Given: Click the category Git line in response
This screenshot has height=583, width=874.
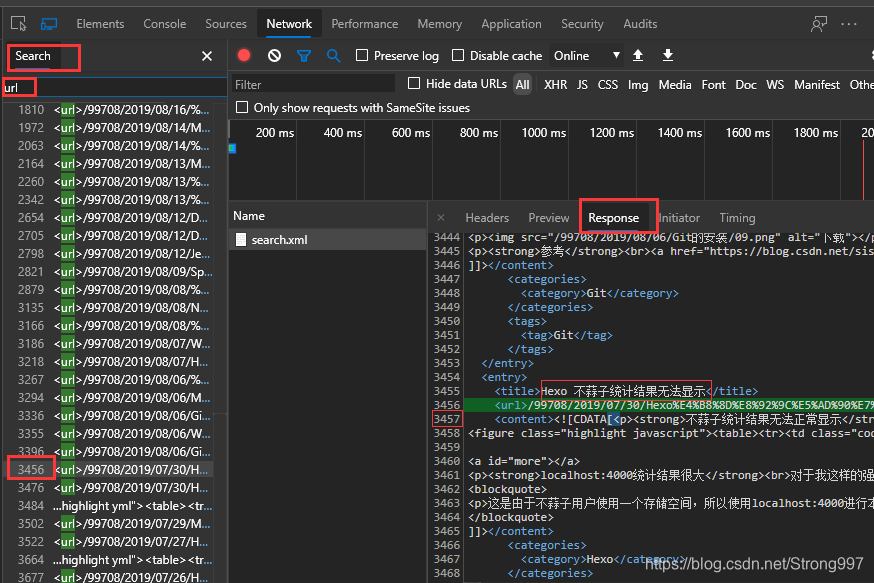Looking at the screenshot, I should 599,293.
